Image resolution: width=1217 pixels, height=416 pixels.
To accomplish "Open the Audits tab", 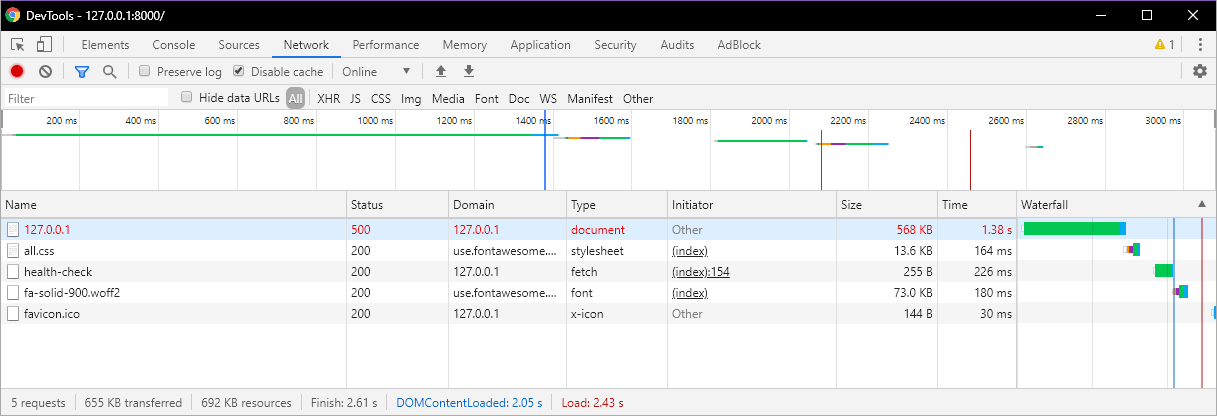I will (677, 45).
